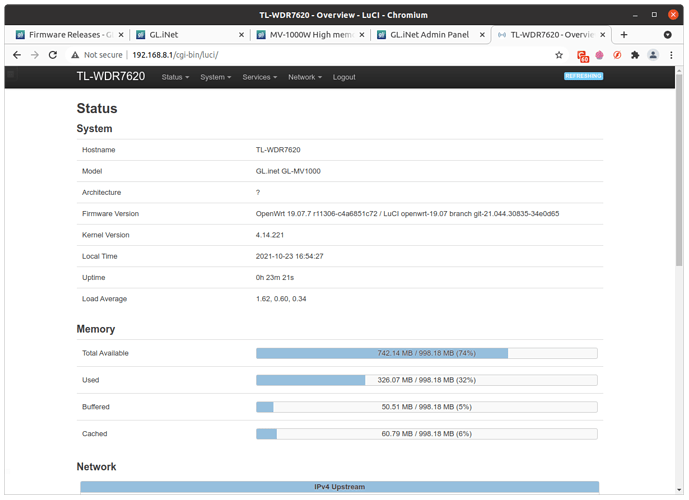Viewport: 689px width, 500px height.
Task: Close the MV-1000W High memory tab
Action: click(362, 35)
